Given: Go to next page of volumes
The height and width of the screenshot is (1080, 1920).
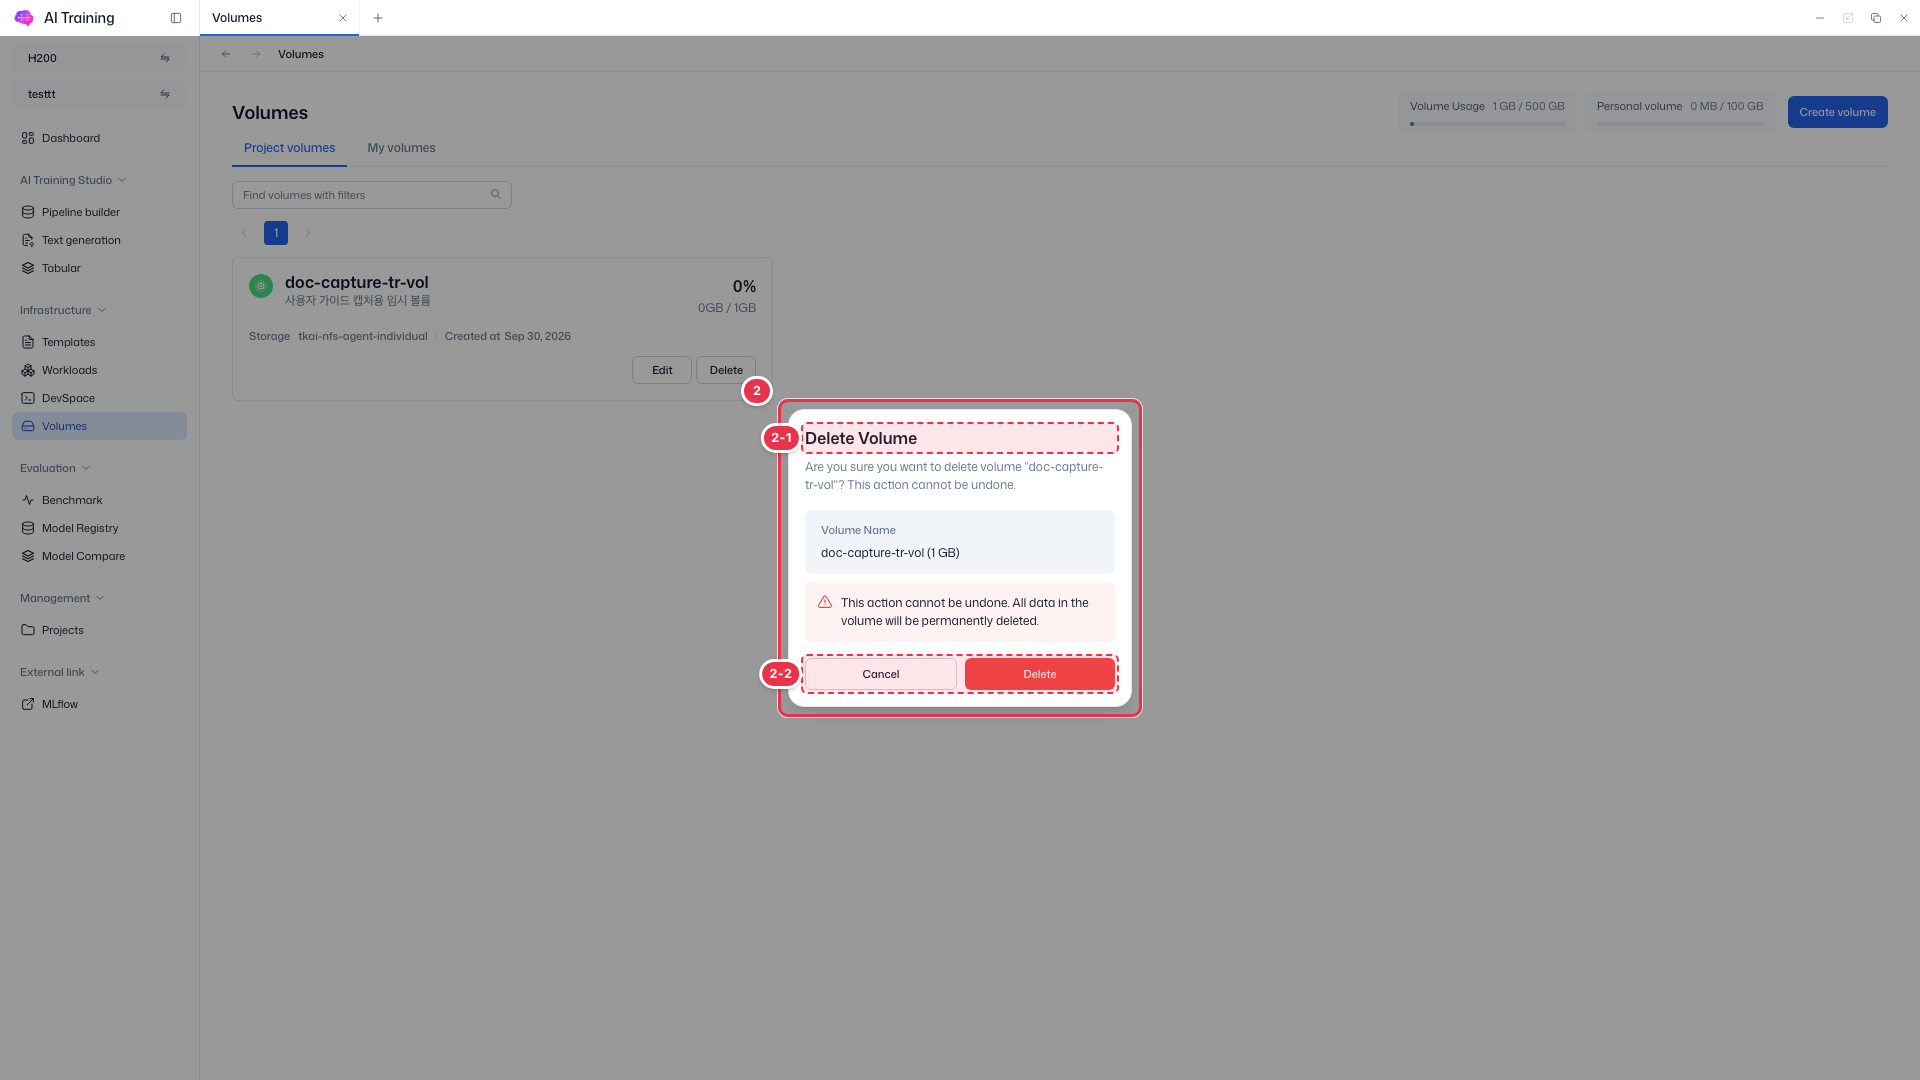Looking at the screenshot, I should pos(308,233).
